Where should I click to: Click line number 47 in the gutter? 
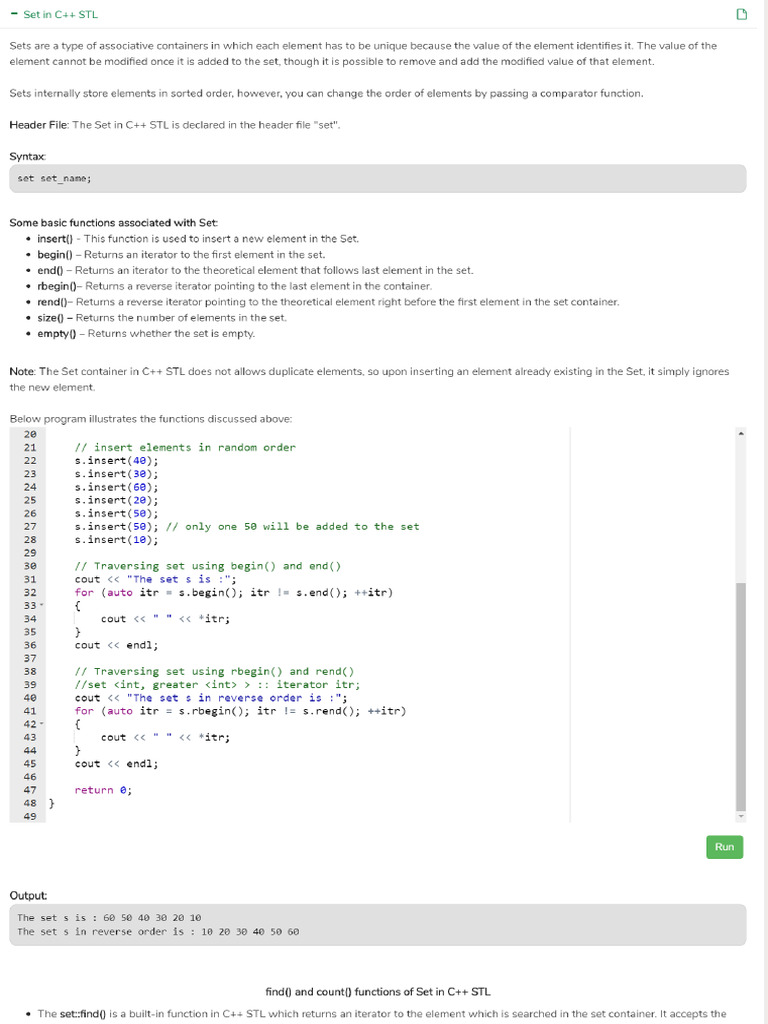[x=30, y=790]
